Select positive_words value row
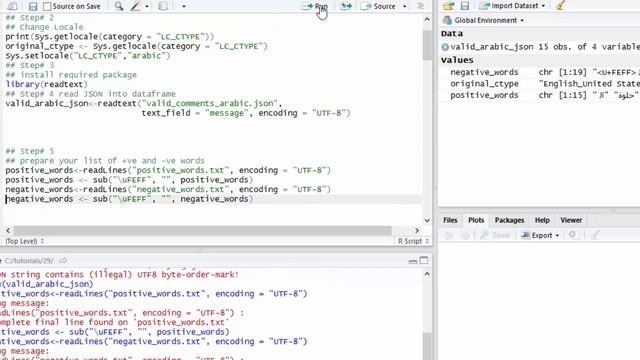 point(540,95)
